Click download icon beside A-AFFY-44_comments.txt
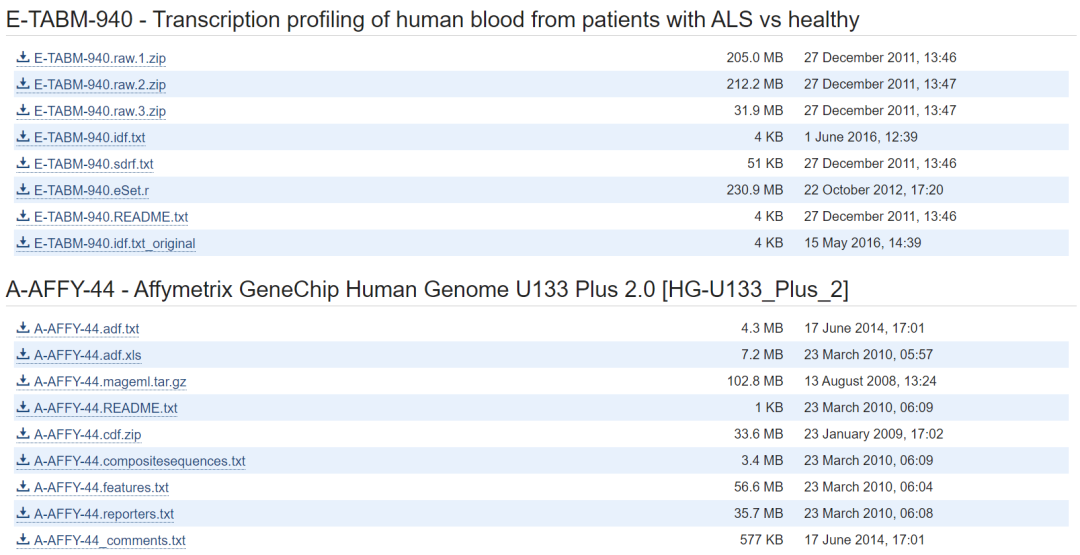Viewport: 1080px width, 555px height. point(23,540)
